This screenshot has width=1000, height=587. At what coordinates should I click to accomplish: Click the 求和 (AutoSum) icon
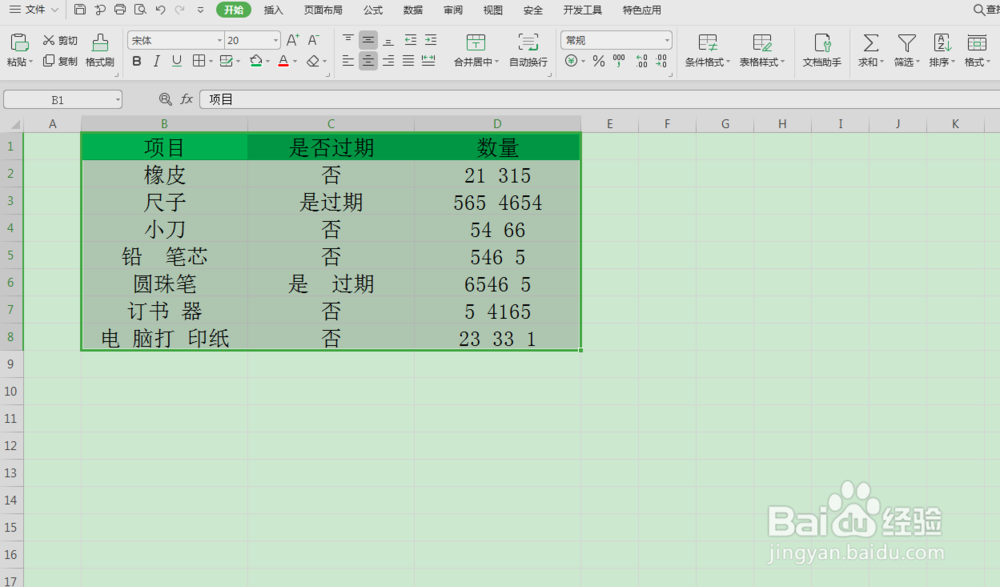(x=869, y=50)
